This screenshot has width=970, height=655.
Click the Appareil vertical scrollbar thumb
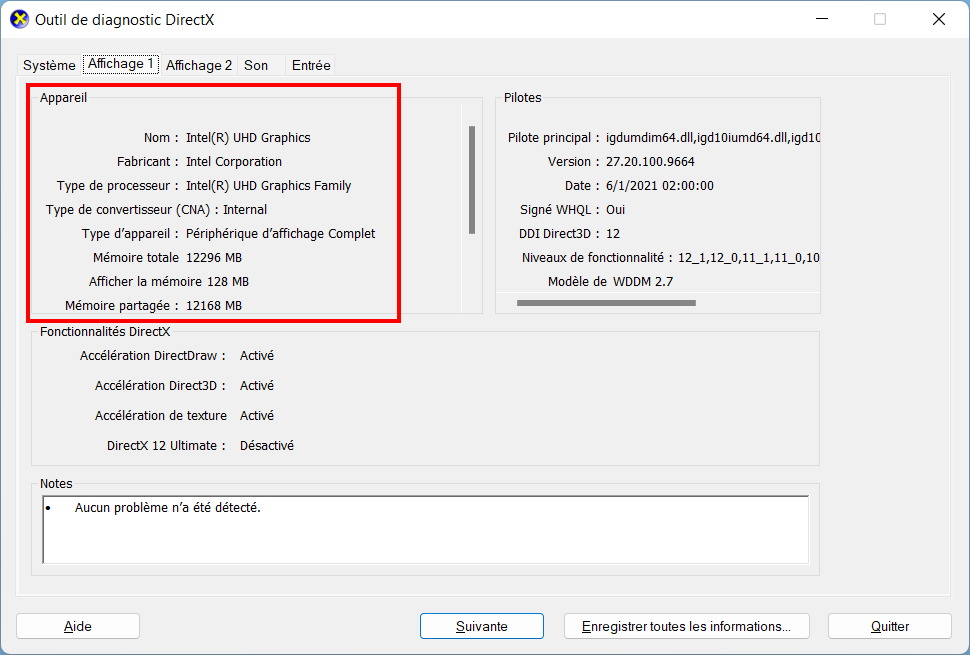pos(472,180)
